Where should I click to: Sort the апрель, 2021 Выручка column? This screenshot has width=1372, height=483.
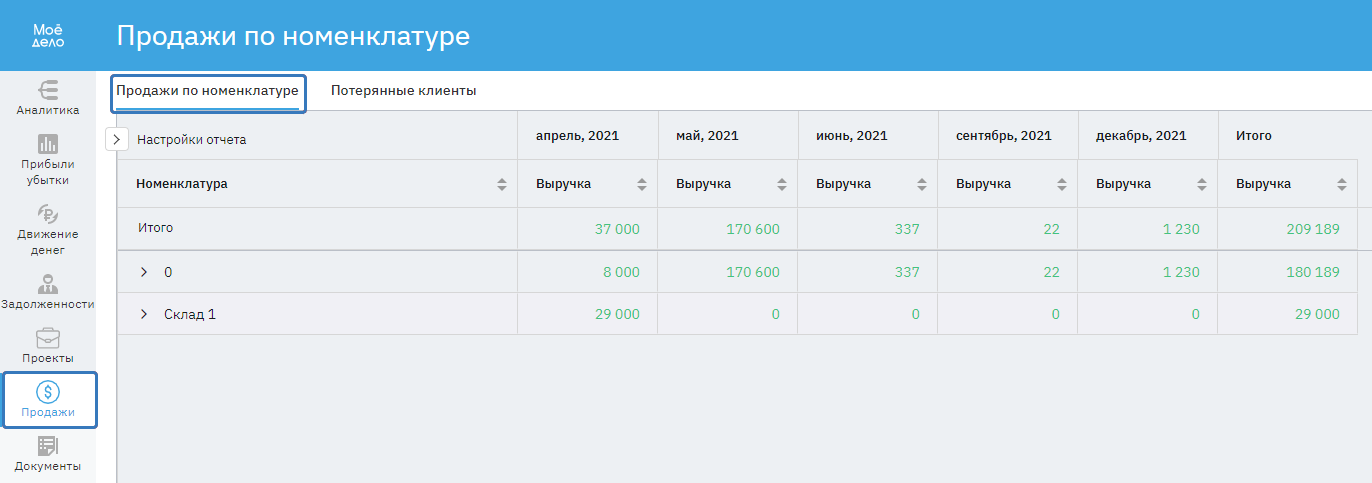642,184
